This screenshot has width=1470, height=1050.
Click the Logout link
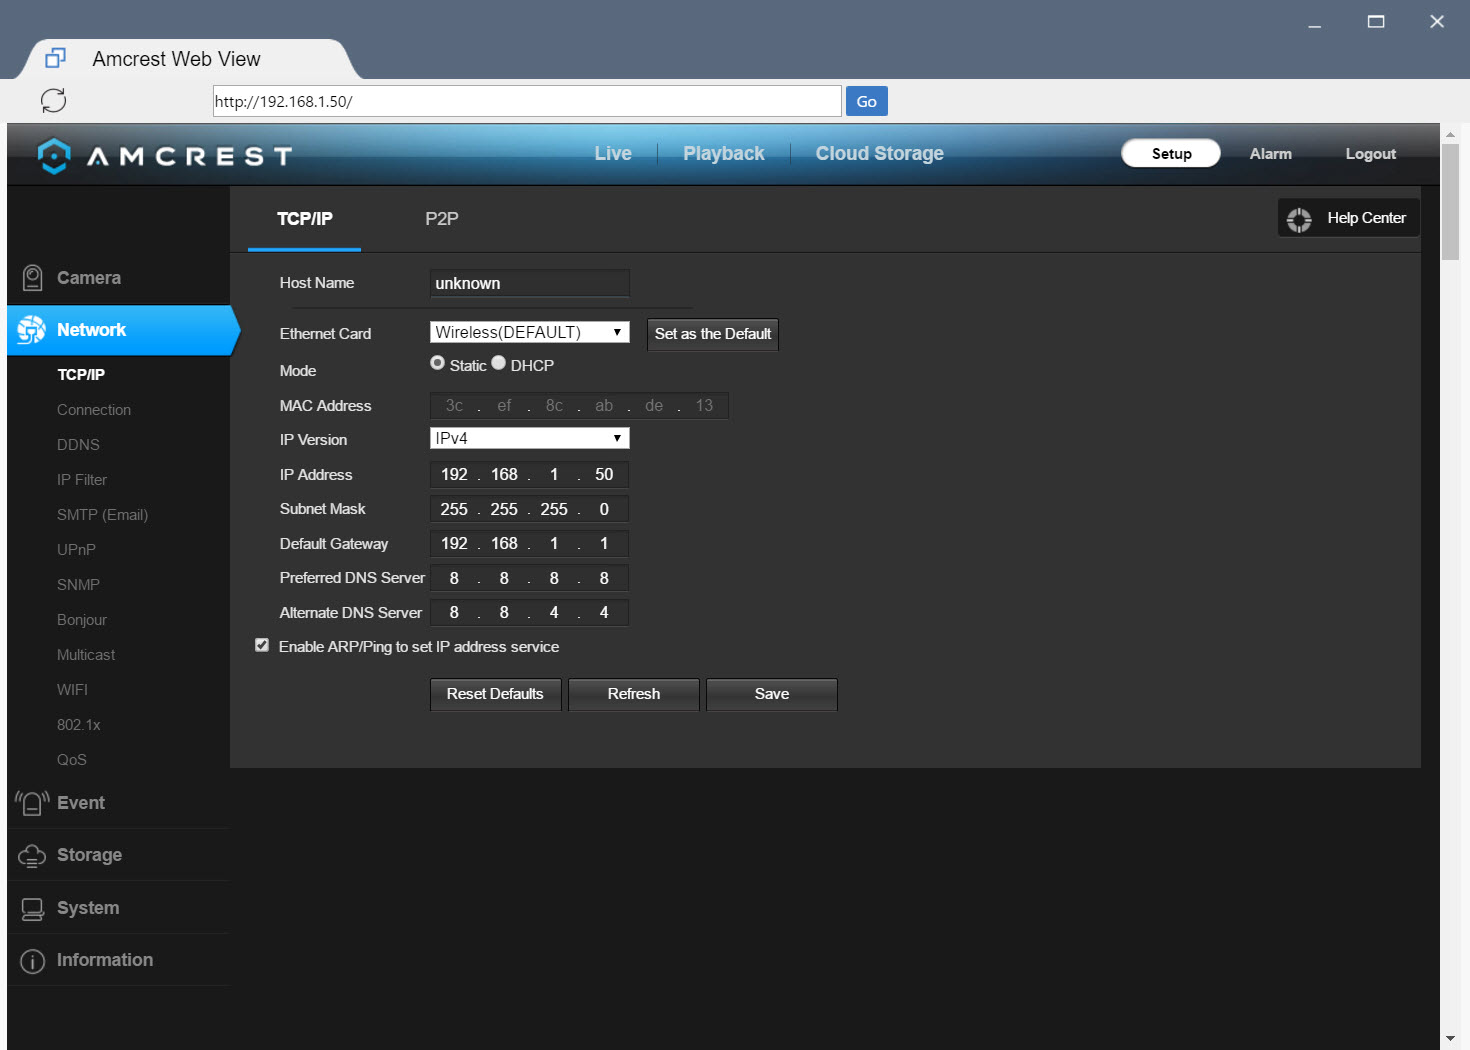click(x=1370, y=153)
